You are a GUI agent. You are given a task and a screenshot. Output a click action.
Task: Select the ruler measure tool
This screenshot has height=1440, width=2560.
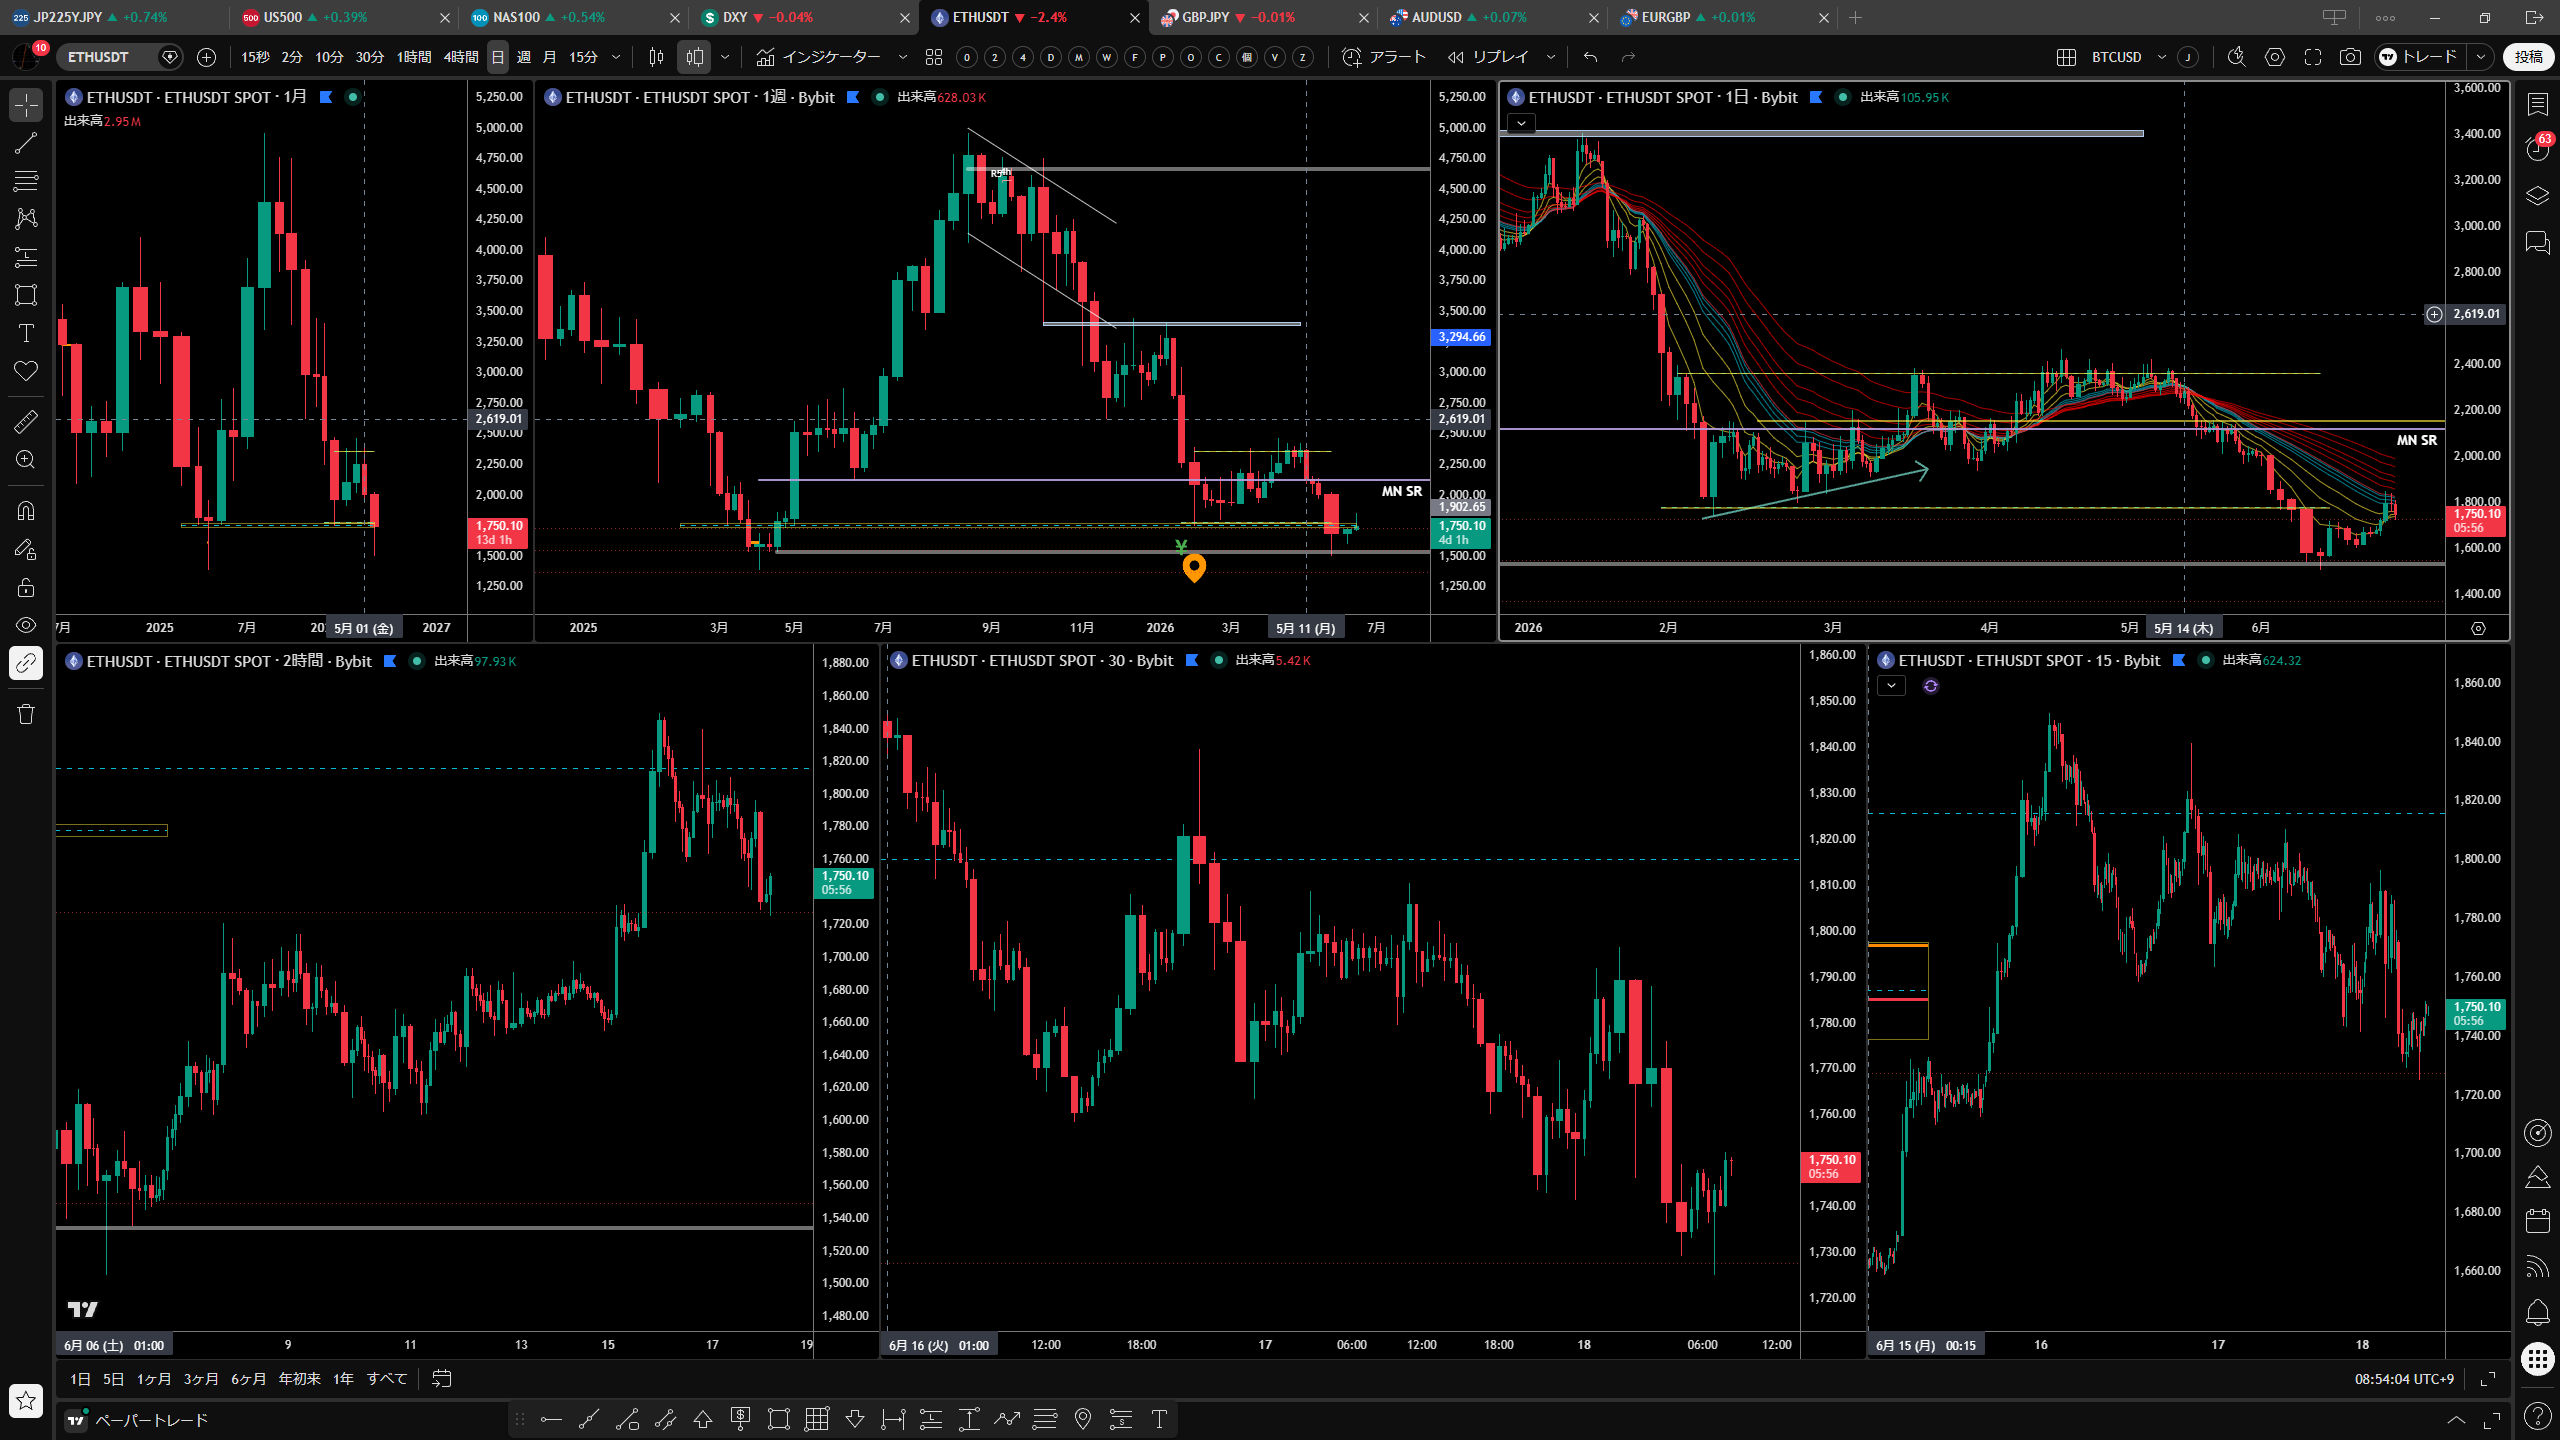pos(26,421)
